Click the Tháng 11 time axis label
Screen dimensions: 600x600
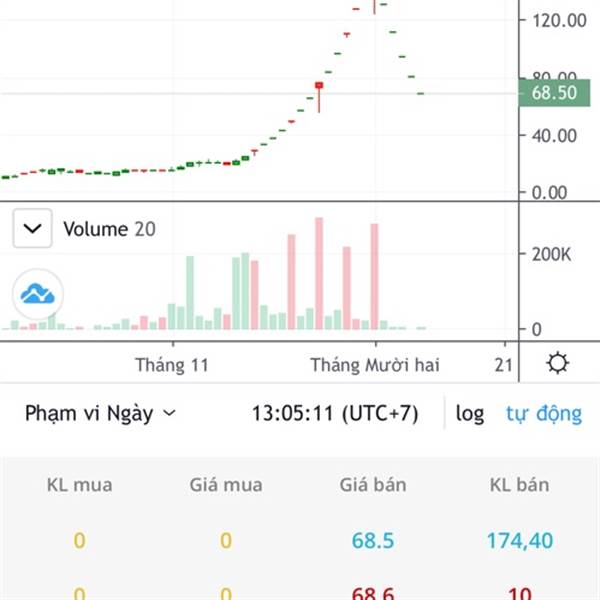coord(172,365)
